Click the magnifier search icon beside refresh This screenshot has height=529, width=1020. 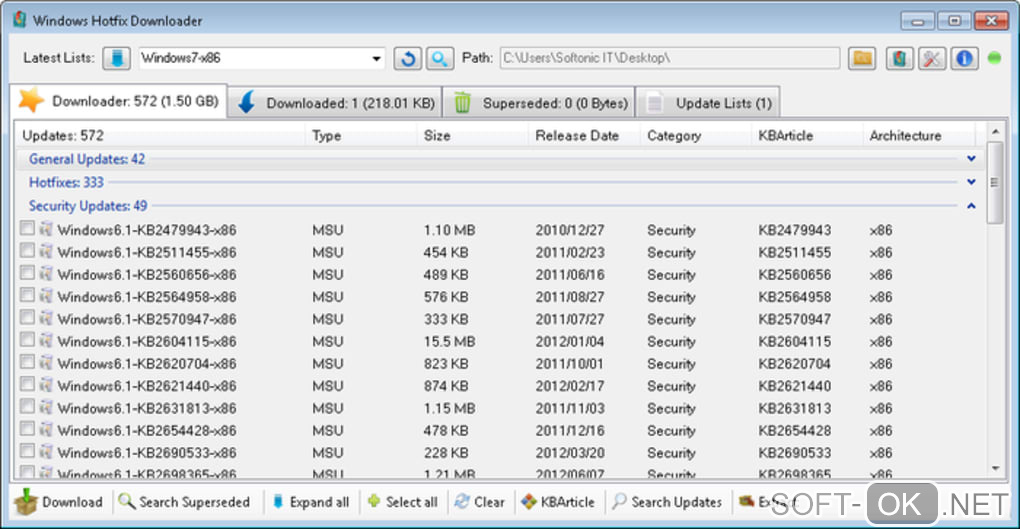(440, 59)
